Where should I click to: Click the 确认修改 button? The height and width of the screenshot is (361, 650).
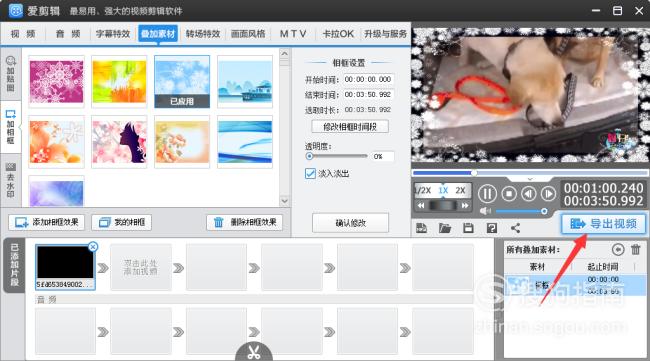point(350,223)
